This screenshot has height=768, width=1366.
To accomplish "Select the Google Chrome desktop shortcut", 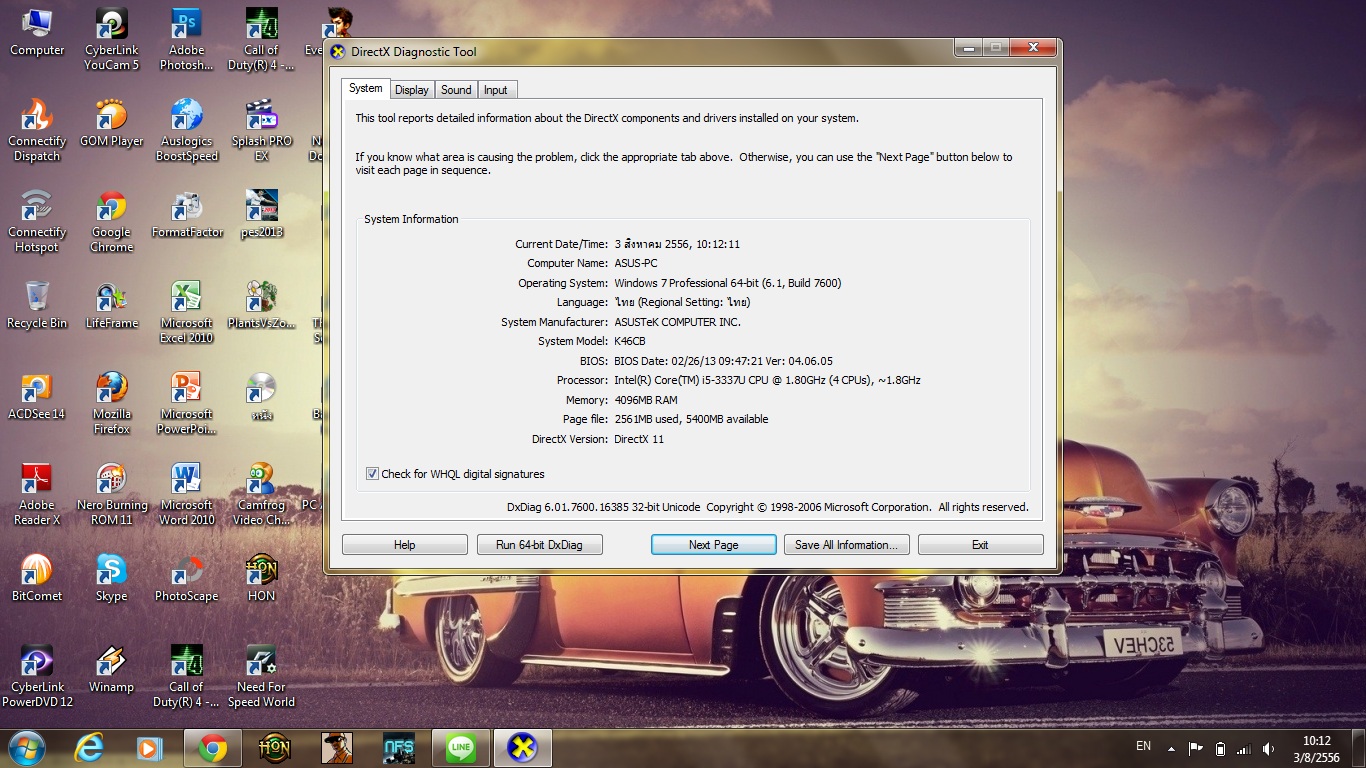I will tap(112, 222).
